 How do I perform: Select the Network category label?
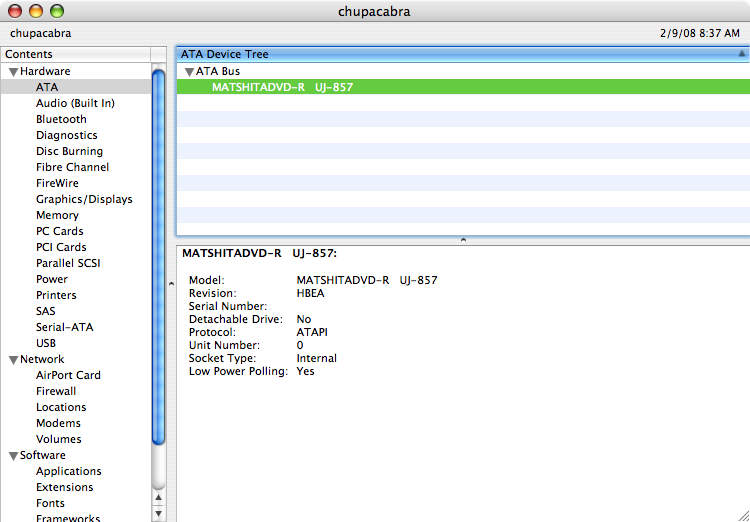click(x=42, y=359)
